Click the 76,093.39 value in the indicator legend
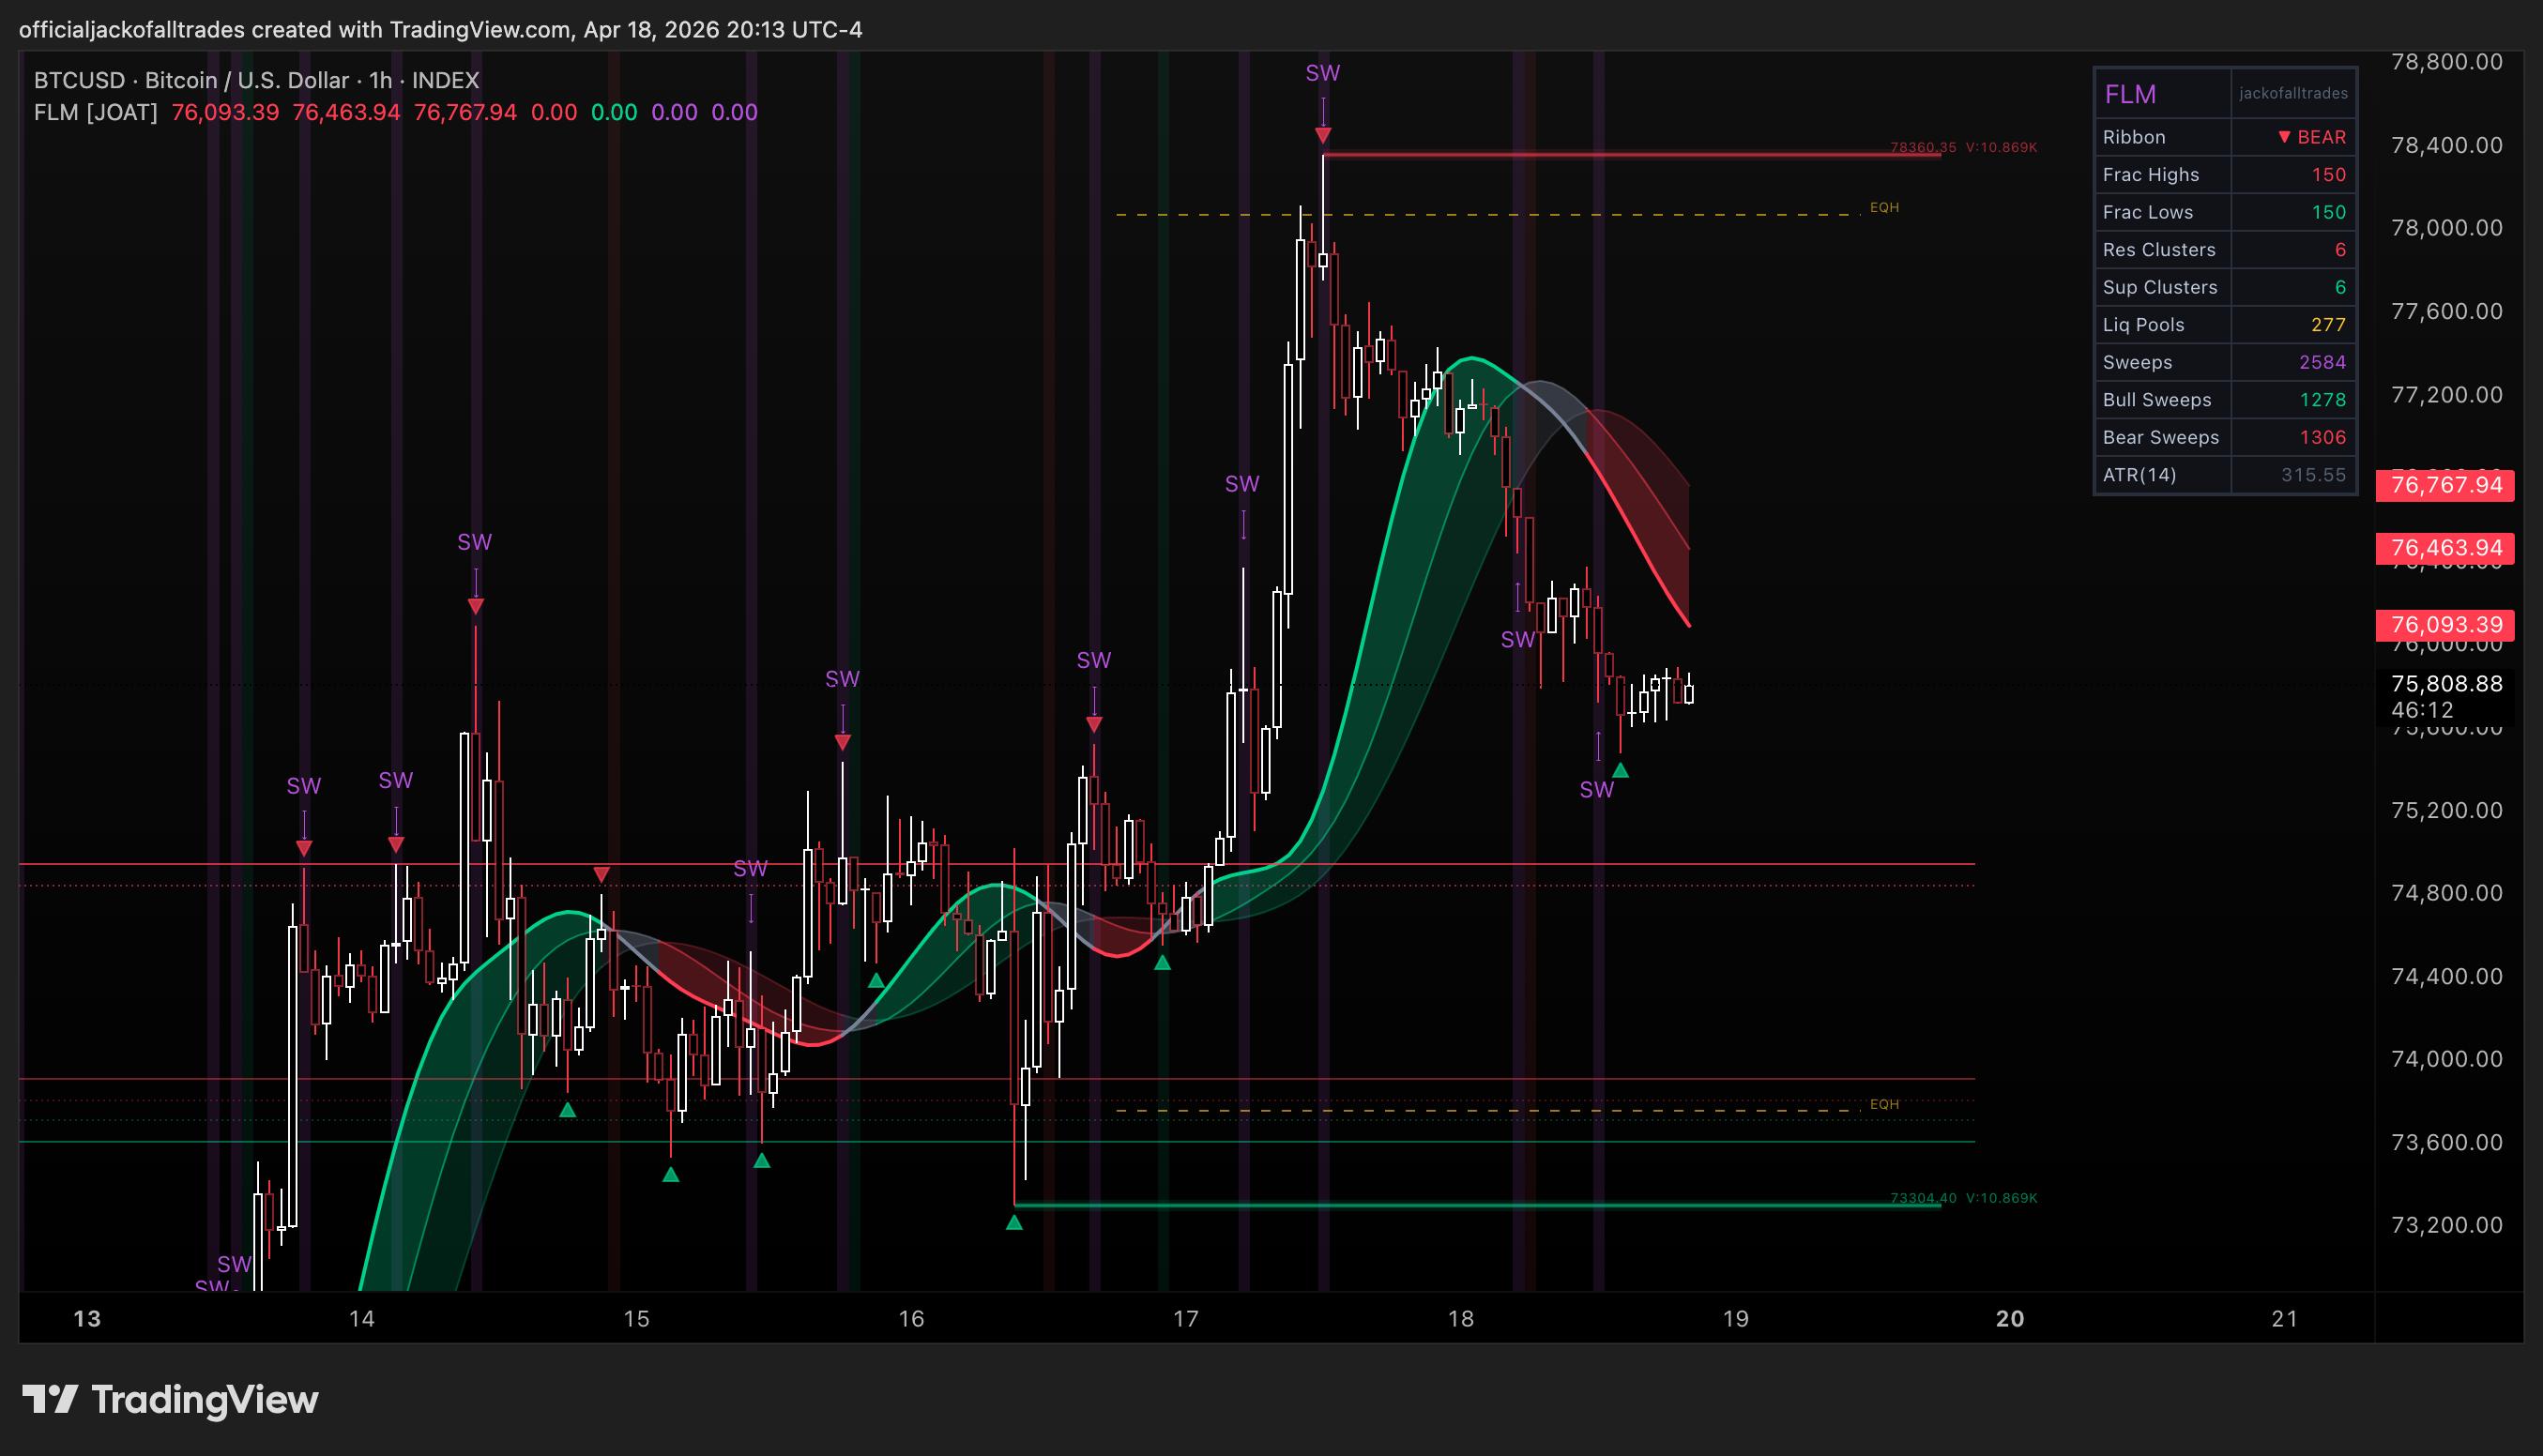The image size is (2543, 1456). tap(225, 112)
